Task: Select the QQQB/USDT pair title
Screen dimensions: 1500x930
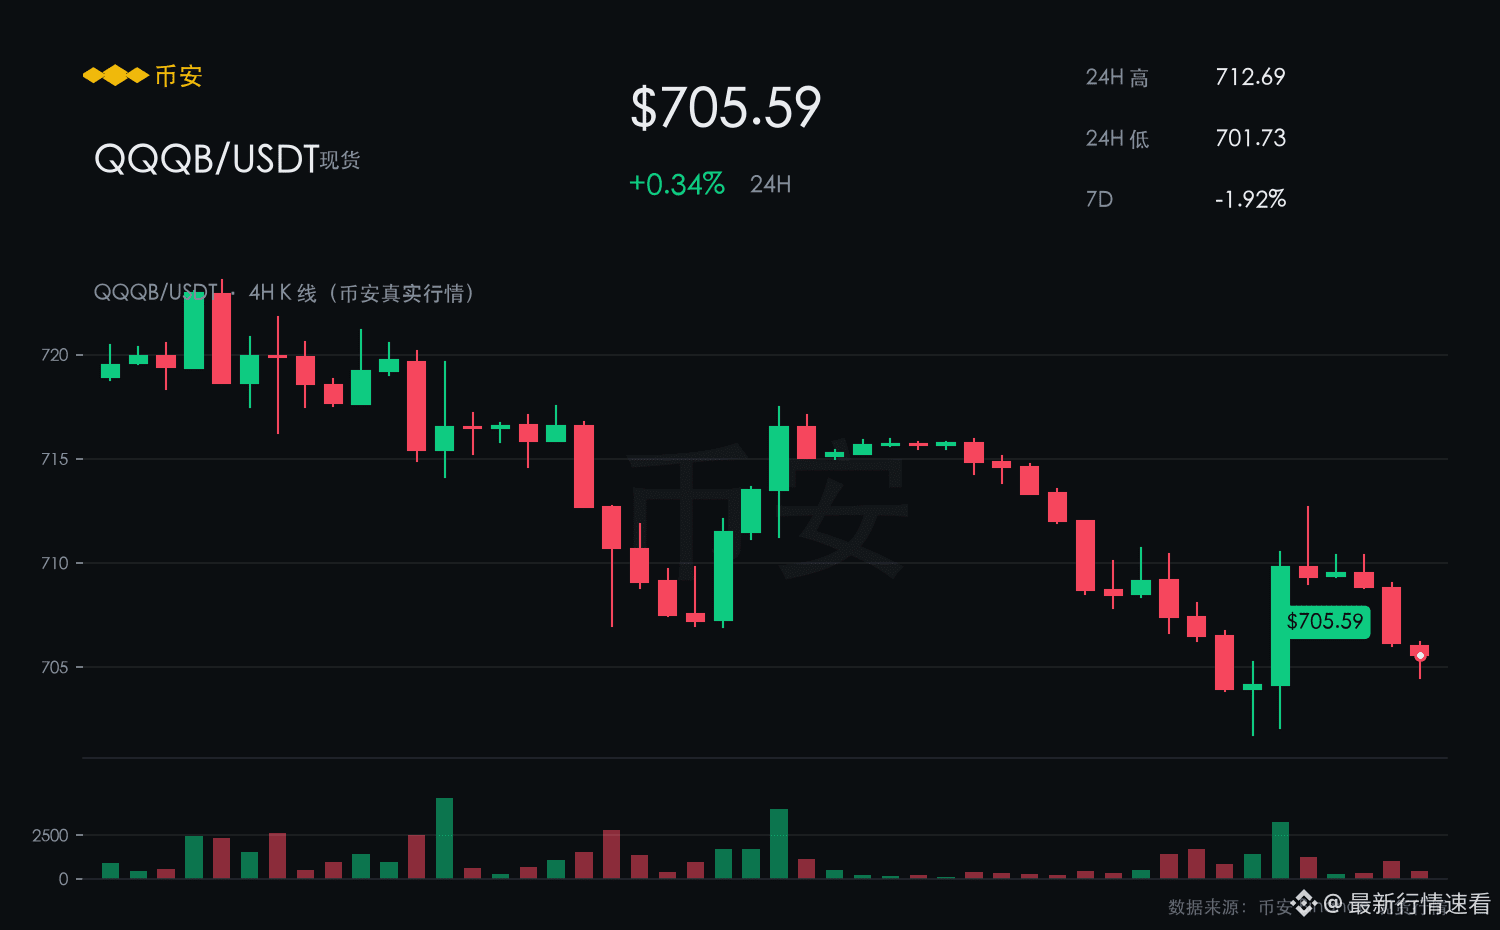Action: (206, 159)
